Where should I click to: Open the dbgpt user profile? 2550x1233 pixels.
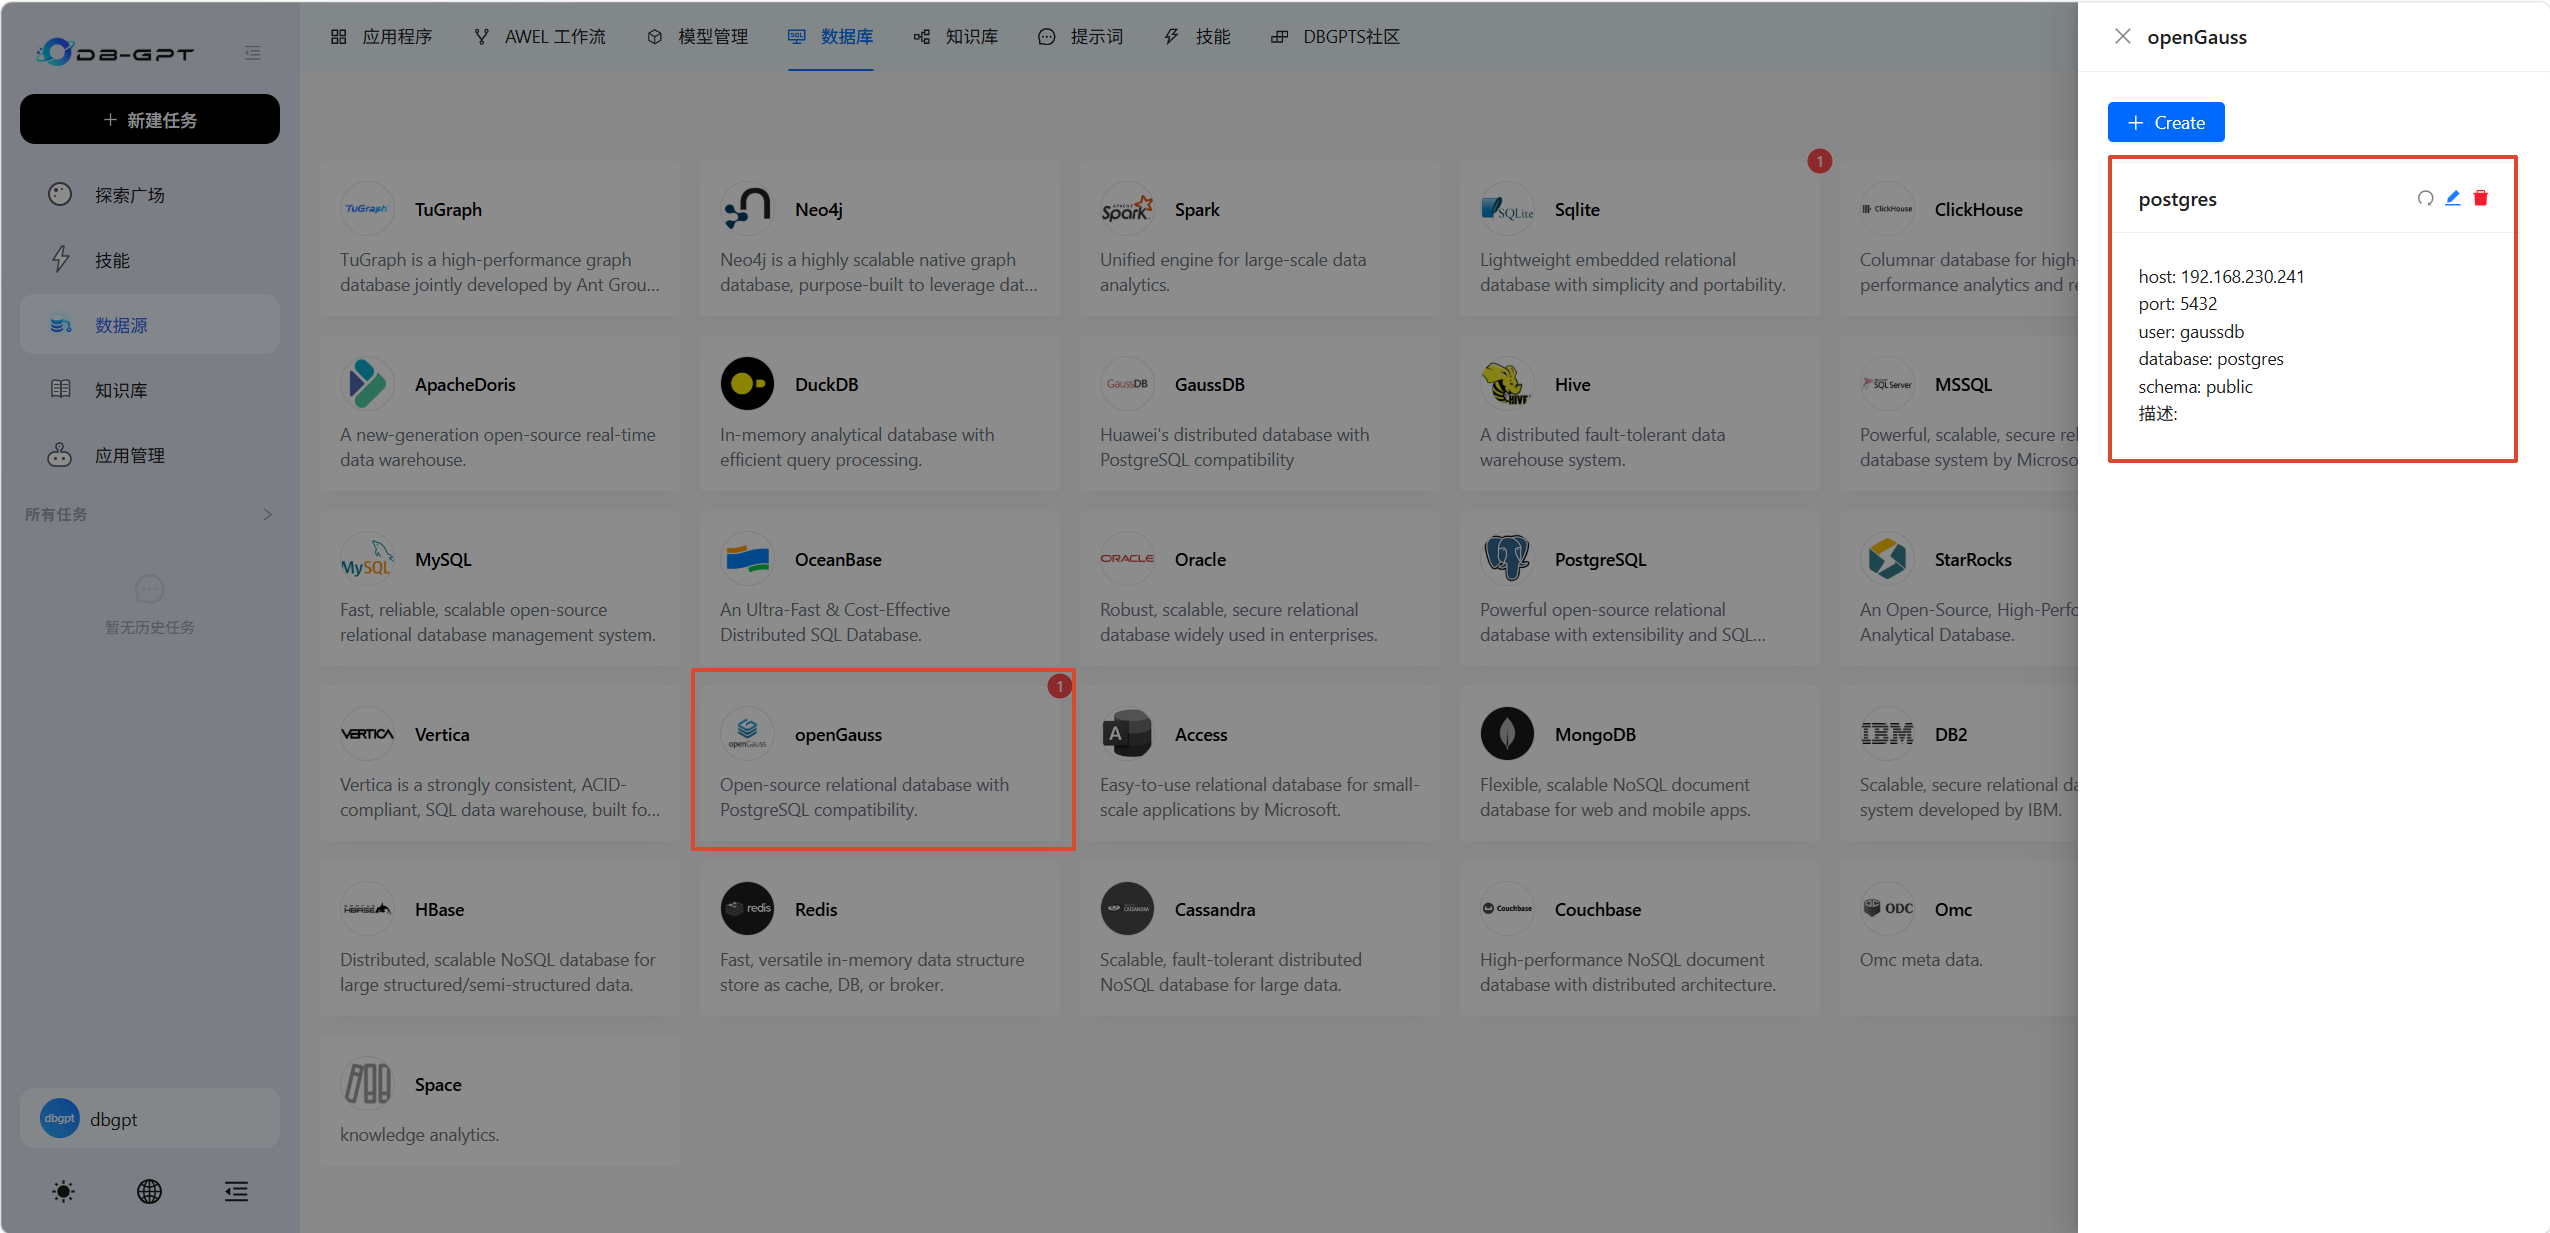[x=150, y=1118]
